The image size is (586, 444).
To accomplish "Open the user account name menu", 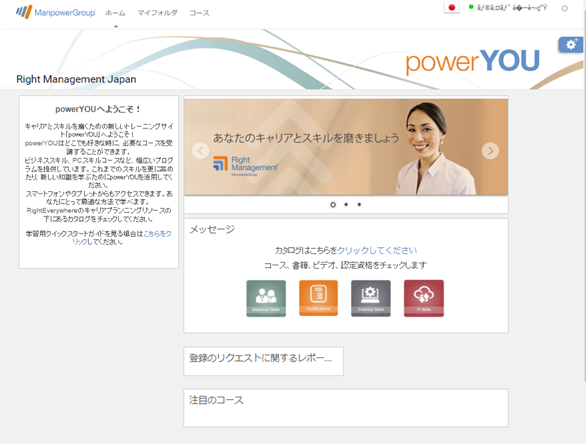I will pyautogui.click(x=511, y=7).
